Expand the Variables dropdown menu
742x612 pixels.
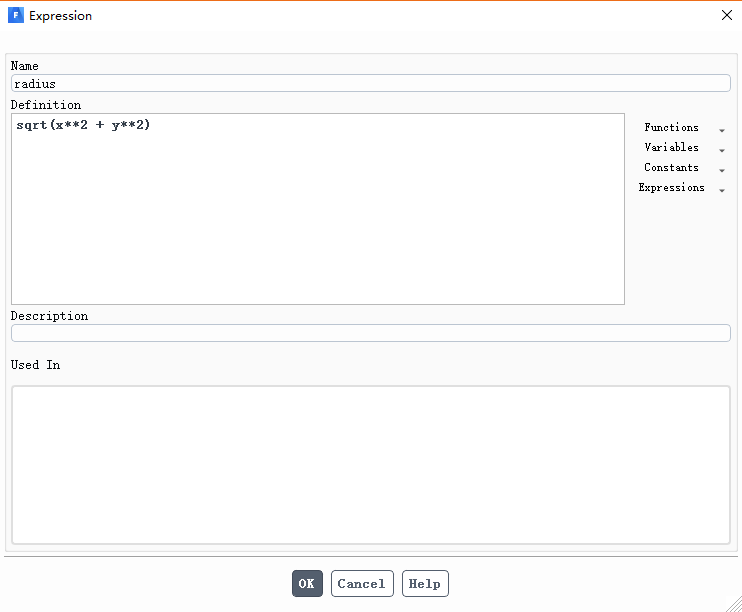pyautogui.click(x=672, y=148)
